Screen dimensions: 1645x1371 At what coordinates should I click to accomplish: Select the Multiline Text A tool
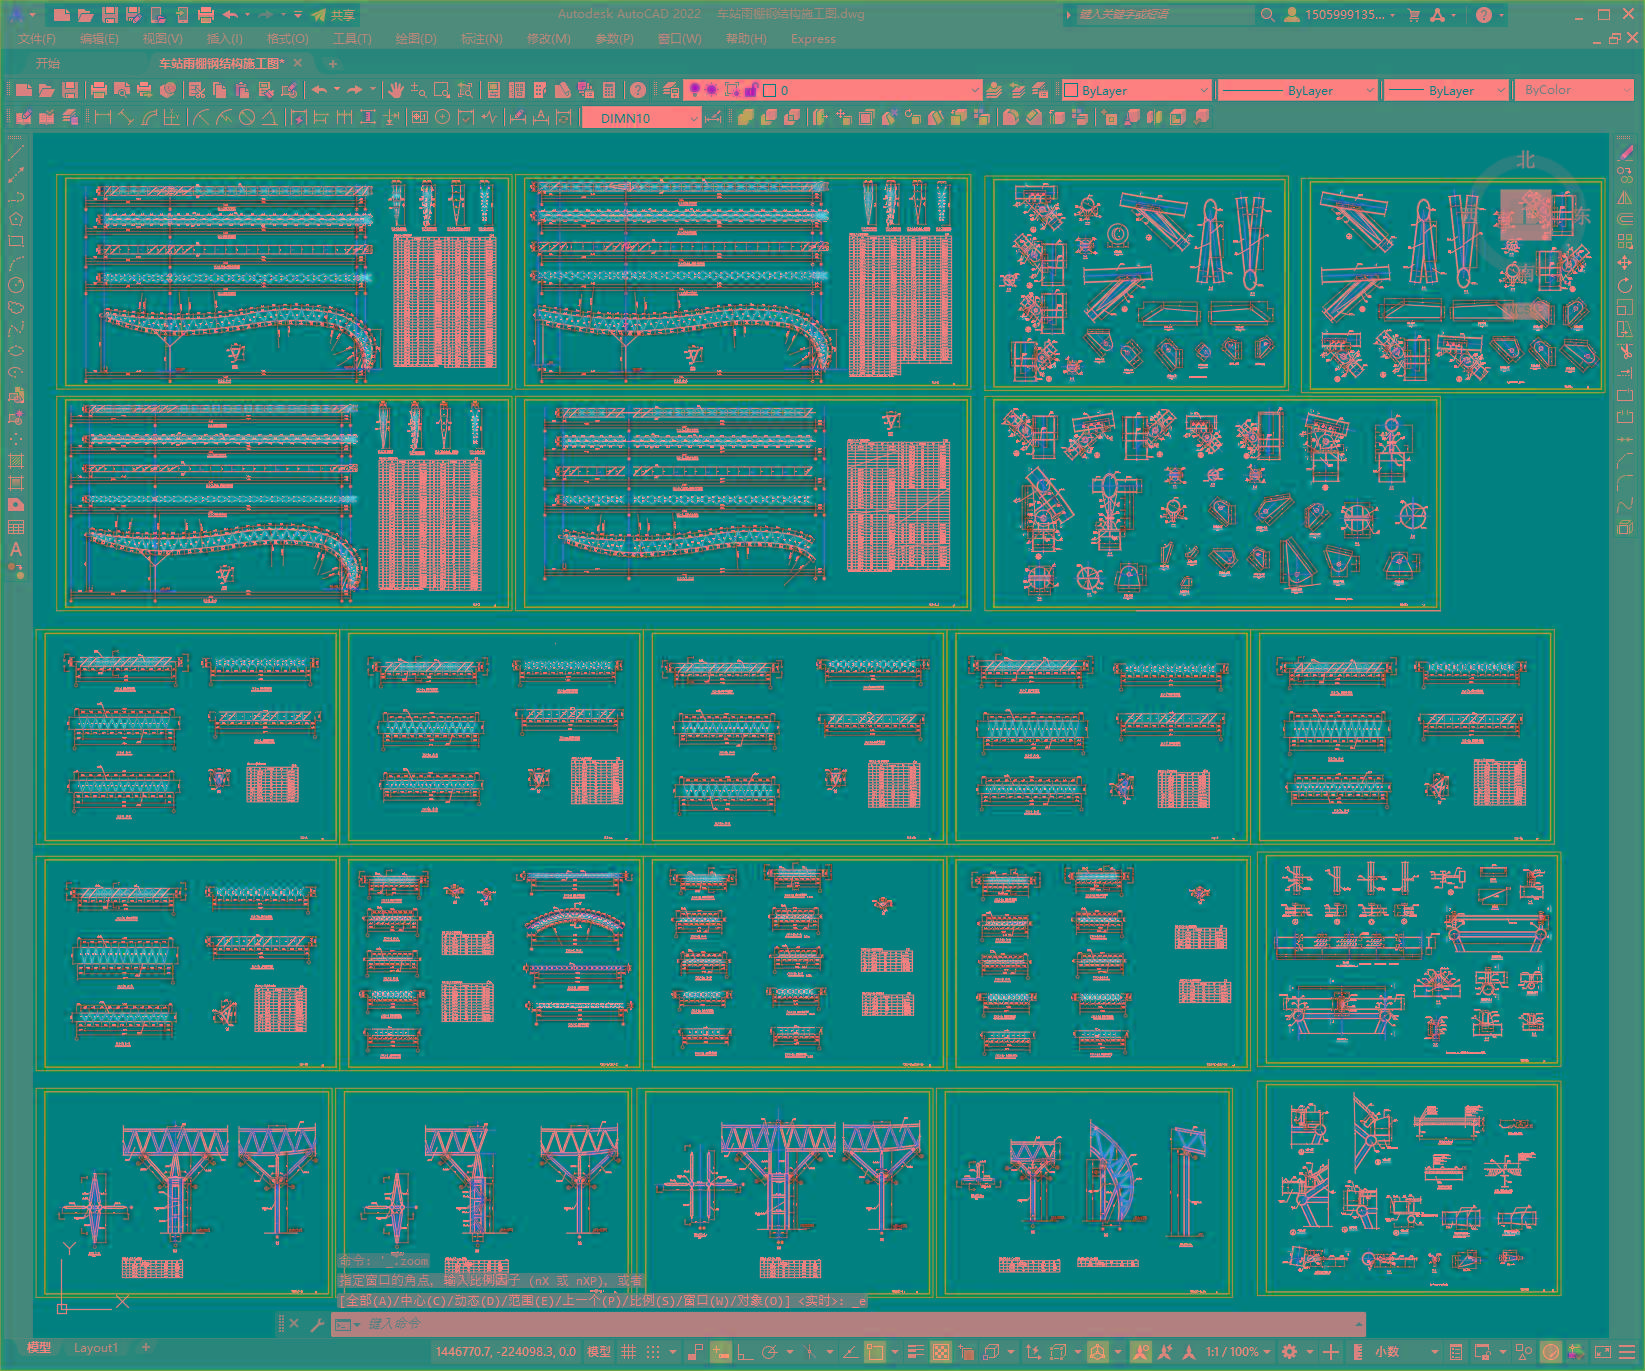[x=16, y=549]
